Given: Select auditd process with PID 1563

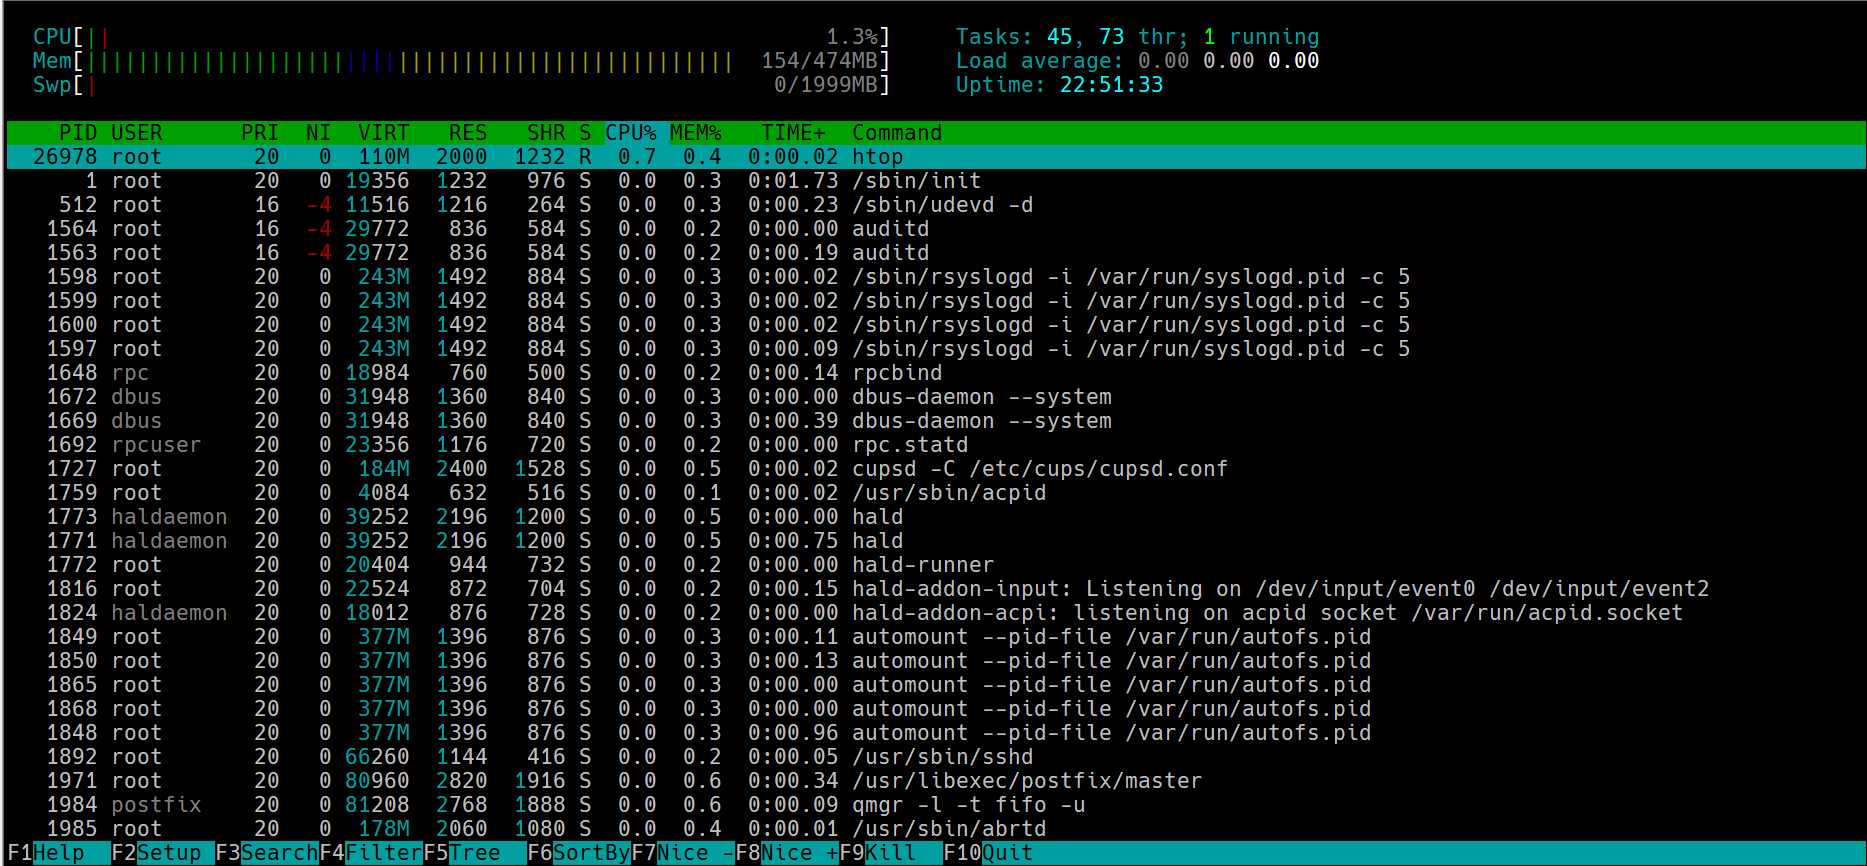Looking at the screenshot, I should [x=936, y=253].
